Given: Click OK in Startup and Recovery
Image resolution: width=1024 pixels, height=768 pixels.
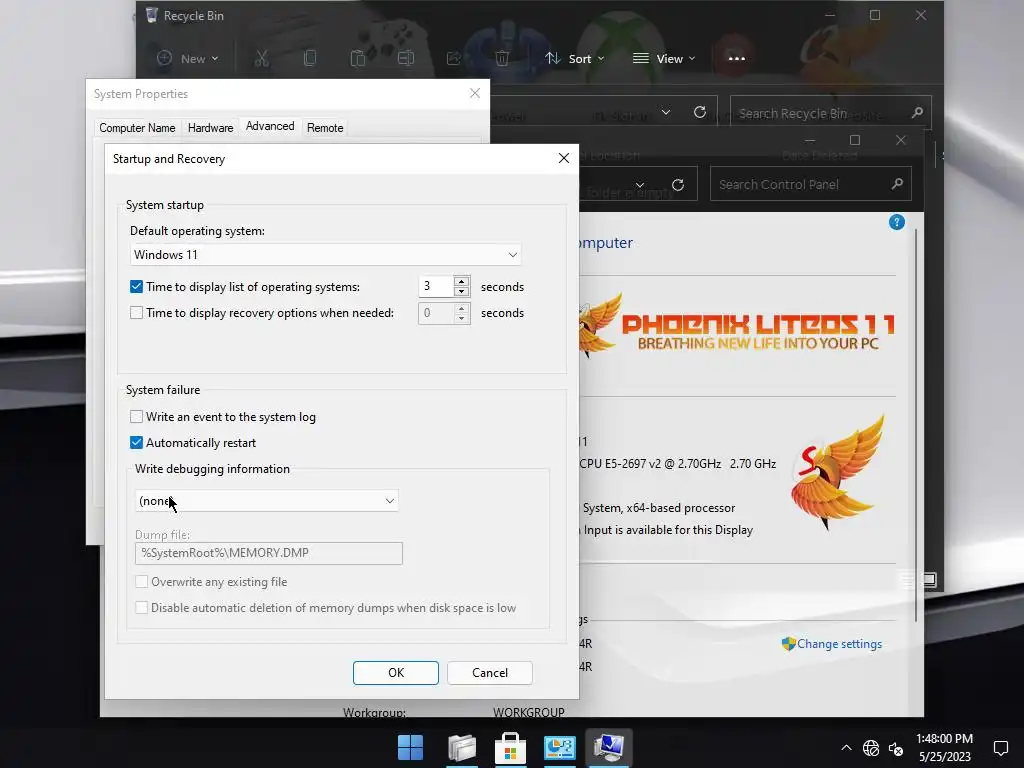Looking at the screenshot, I should tap(396, 673).
